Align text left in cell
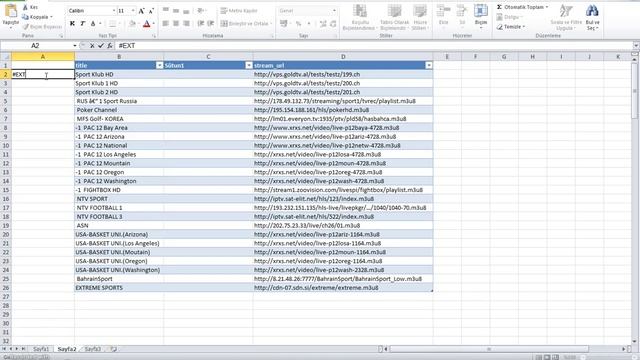 (165, 24)
